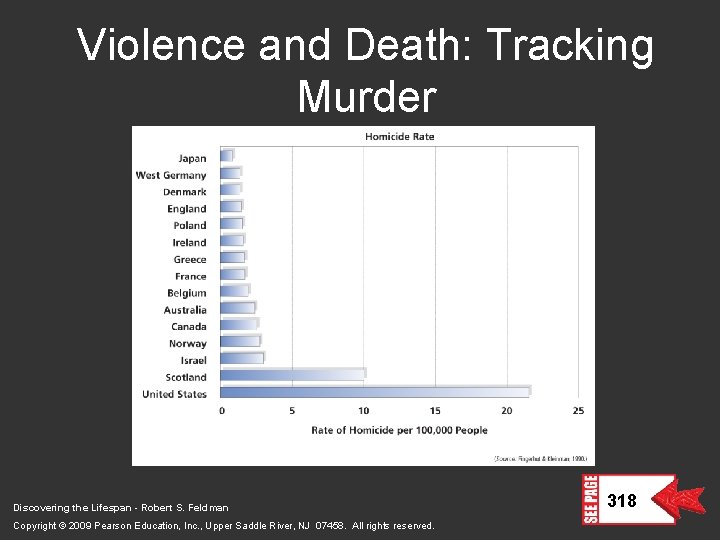Click the axis title 'Rate of Homicide per 100,000 People'
Viewport: 720px width, 540px height.
click(x=399, y=431)
